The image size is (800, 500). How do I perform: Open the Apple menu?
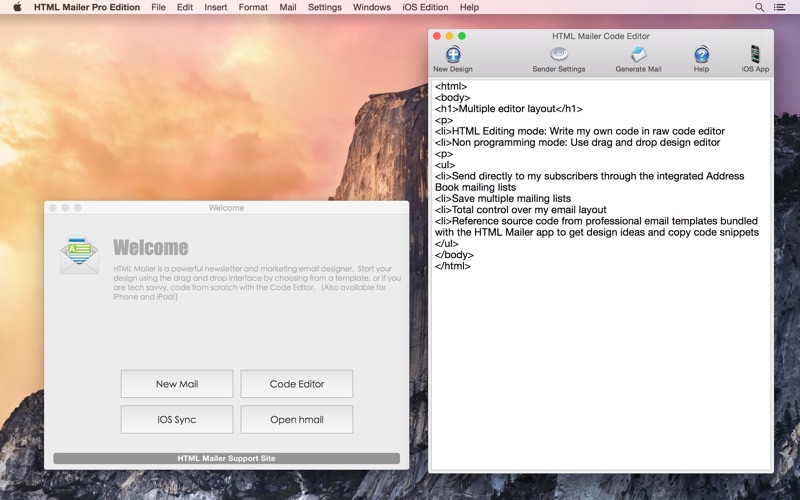[x=17, y=7]
